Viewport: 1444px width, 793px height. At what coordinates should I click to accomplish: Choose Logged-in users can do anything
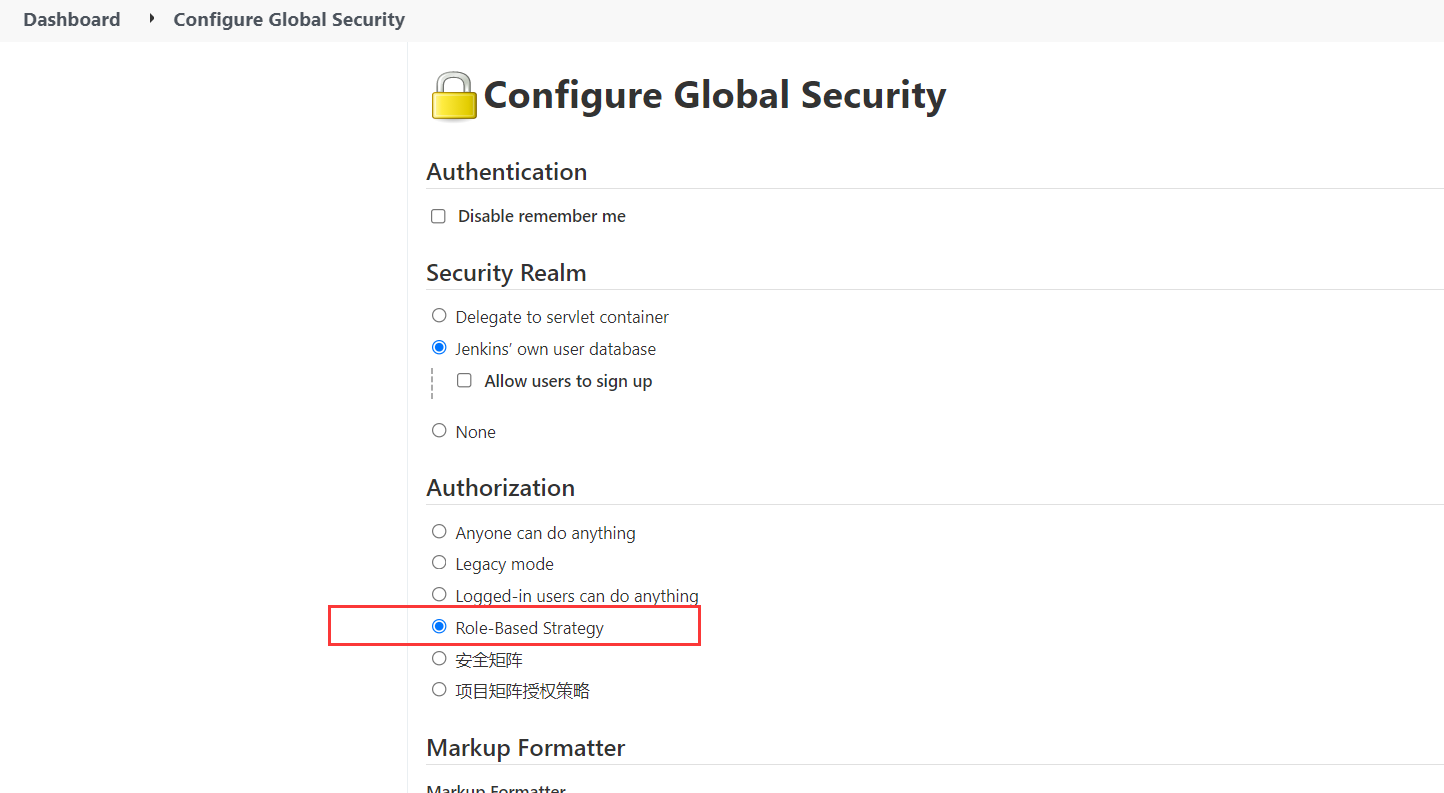click(439, 595)
